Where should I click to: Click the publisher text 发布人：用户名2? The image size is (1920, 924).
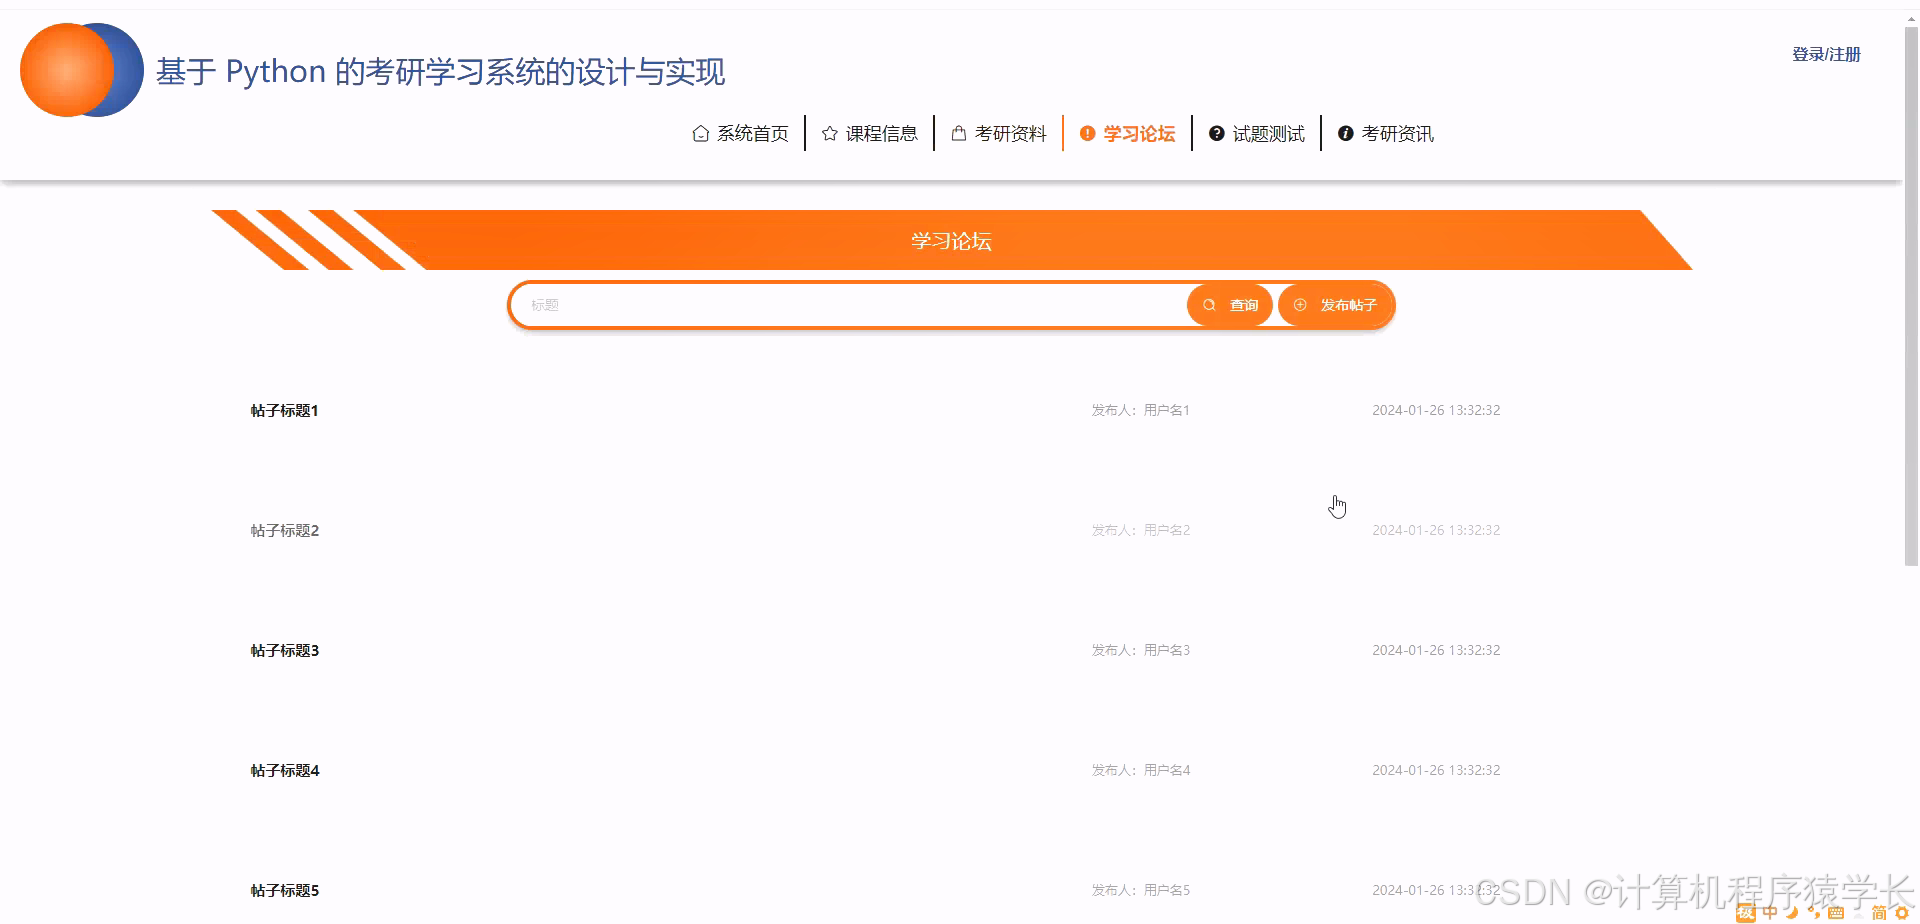(x=1141, y=530)
